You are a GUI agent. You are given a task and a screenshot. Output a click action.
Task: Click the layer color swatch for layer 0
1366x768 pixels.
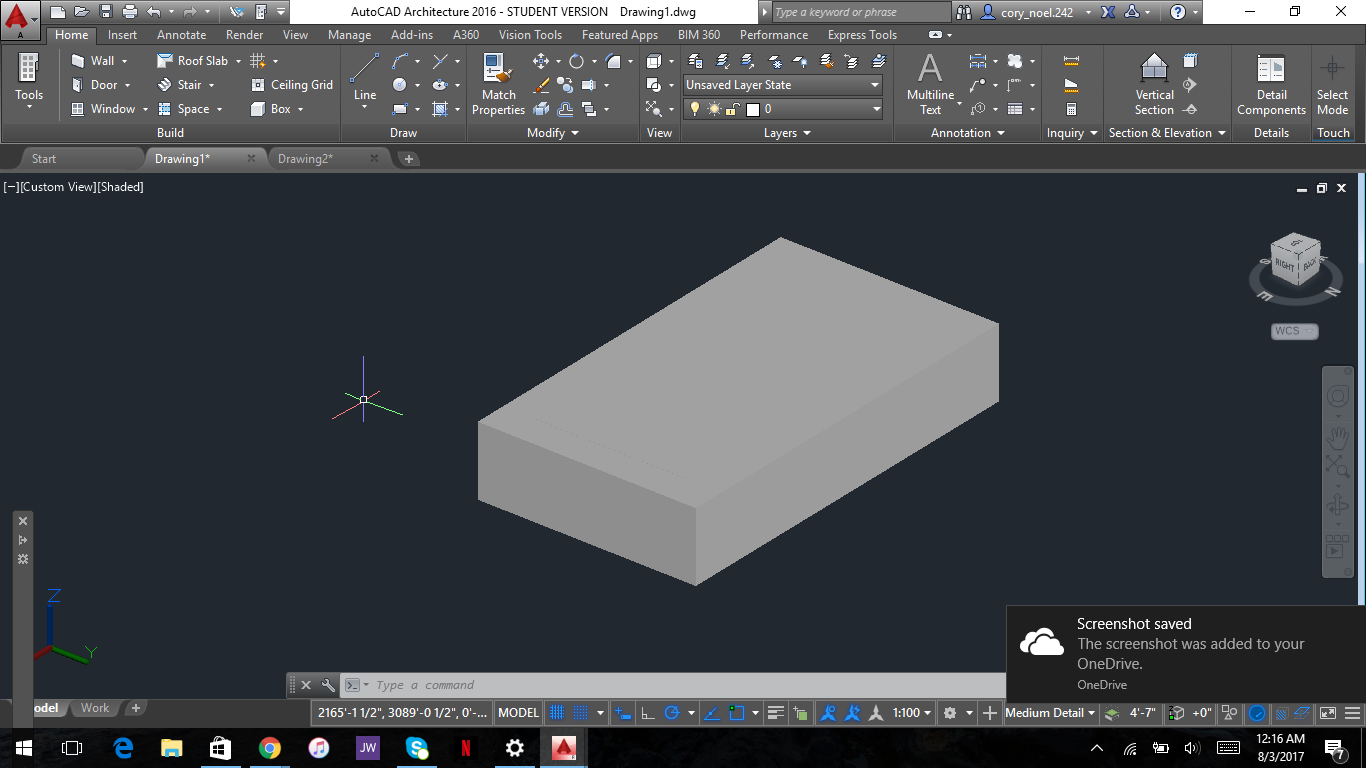pos(753,107)
